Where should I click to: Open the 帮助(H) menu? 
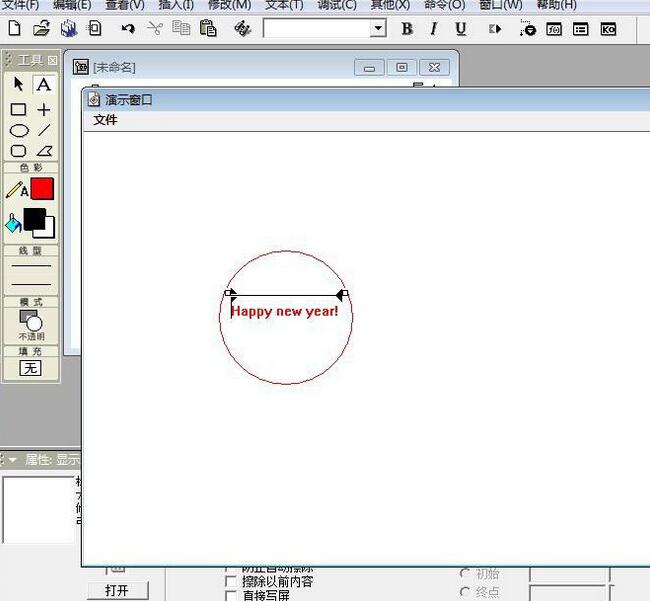coord(556,5)
